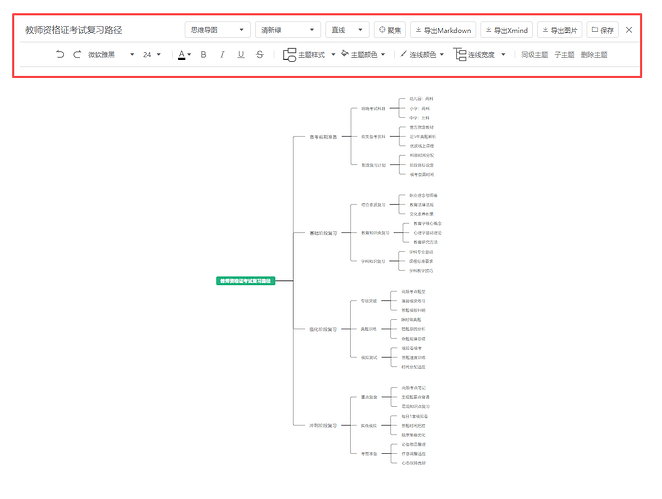Select the green root node of mind map
The height and width of the screenshot is (499, 662).
(245, 281)
